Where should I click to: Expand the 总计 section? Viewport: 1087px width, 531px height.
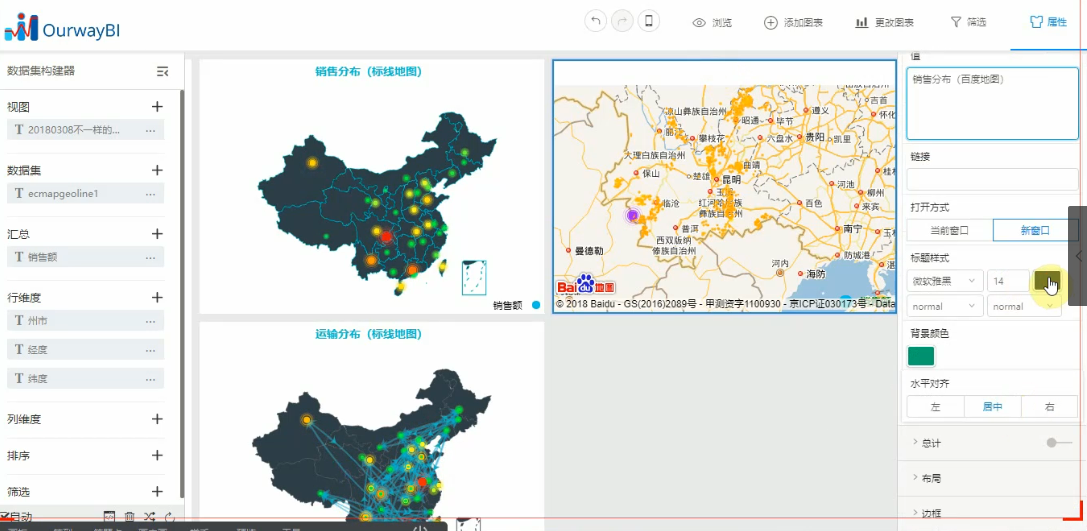coord(928,442)
